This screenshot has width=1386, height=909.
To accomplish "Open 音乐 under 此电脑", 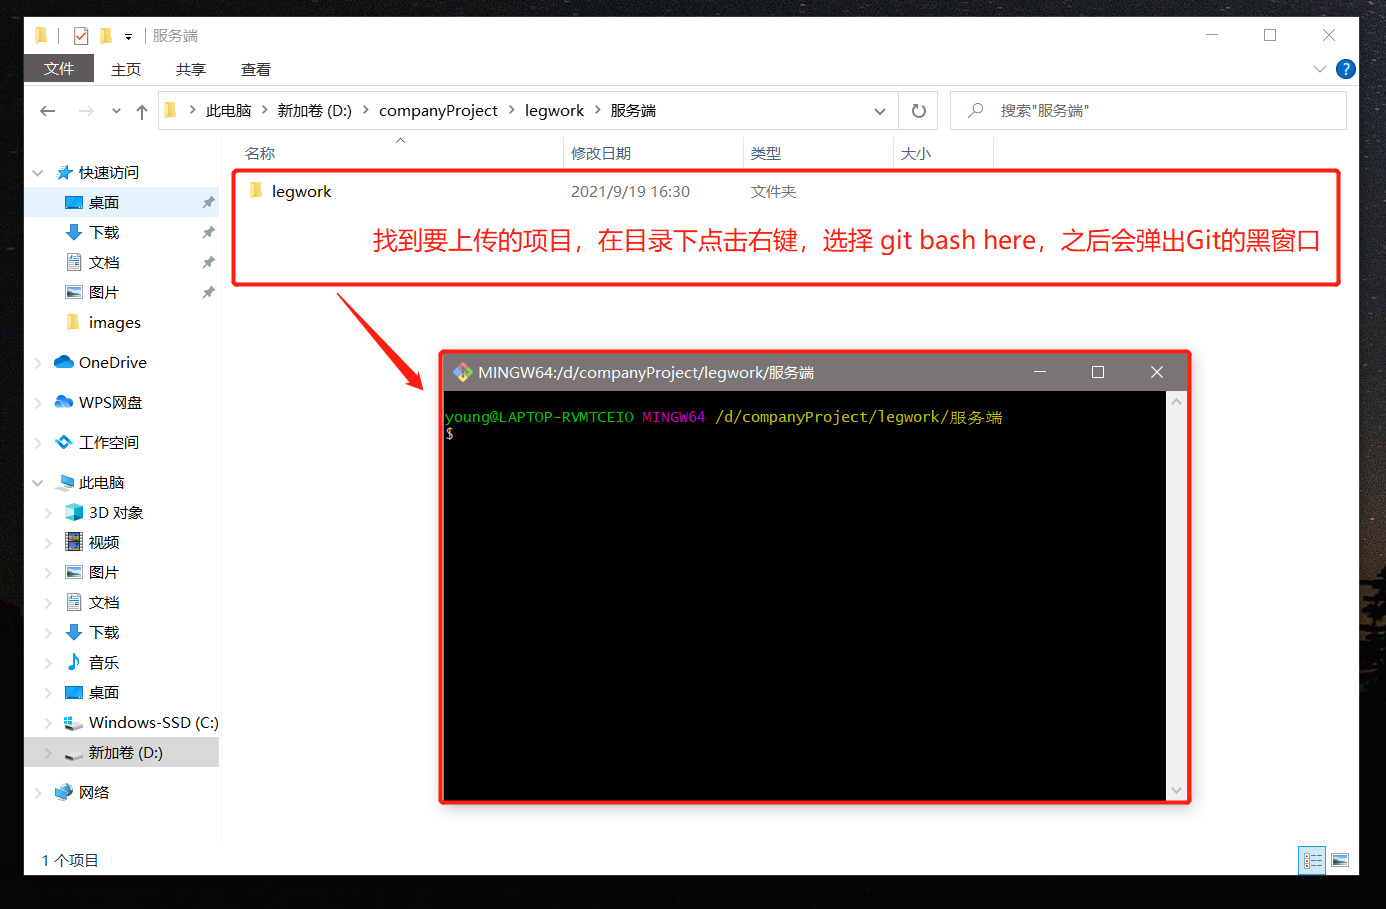I will coord(104,663).
